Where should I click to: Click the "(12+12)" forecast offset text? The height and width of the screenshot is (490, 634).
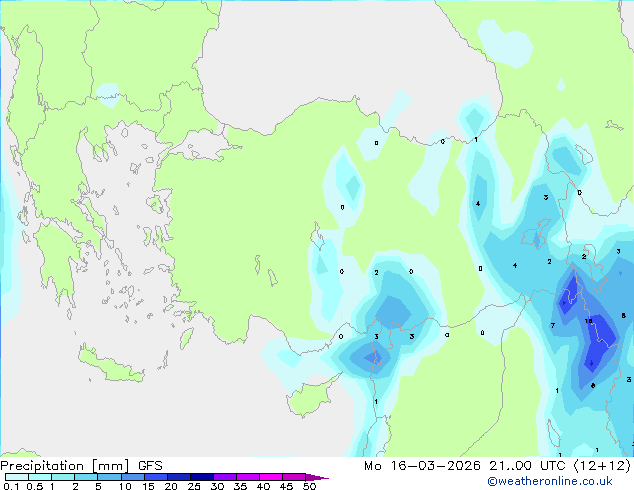tap(602, 466)
